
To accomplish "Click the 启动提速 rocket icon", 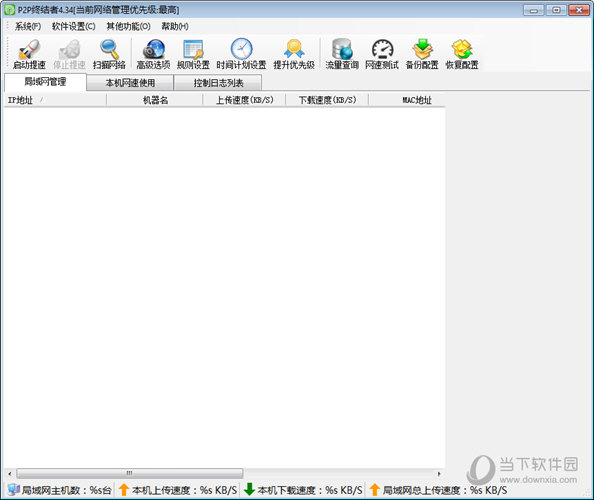I will point(30,49).
